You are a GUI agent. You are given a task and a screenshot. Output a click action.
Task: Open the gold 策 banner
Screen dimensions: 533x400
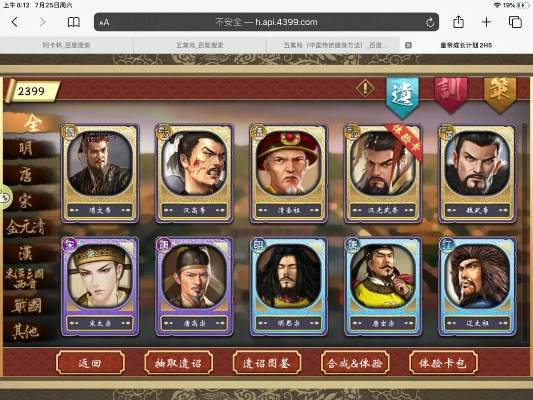(x=499, y=93)
